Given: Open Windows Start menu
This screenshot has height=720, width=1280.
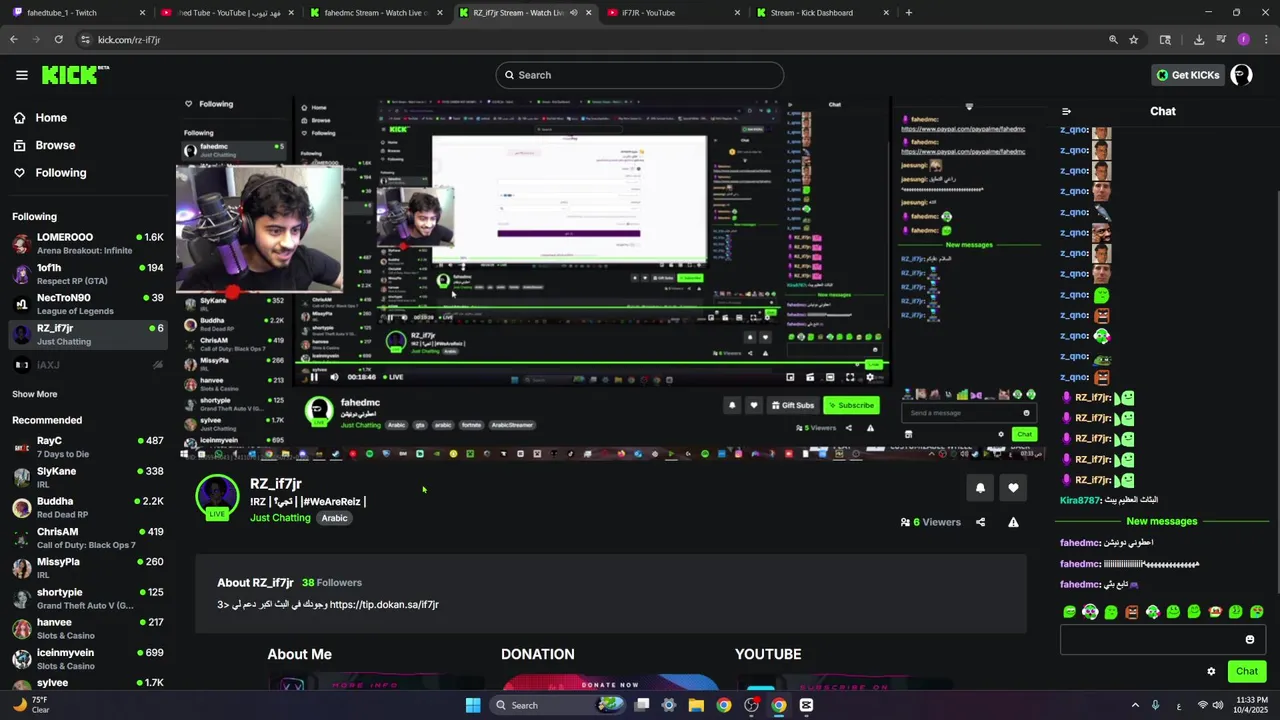Looking at the screenshot, I should [473, 705].
